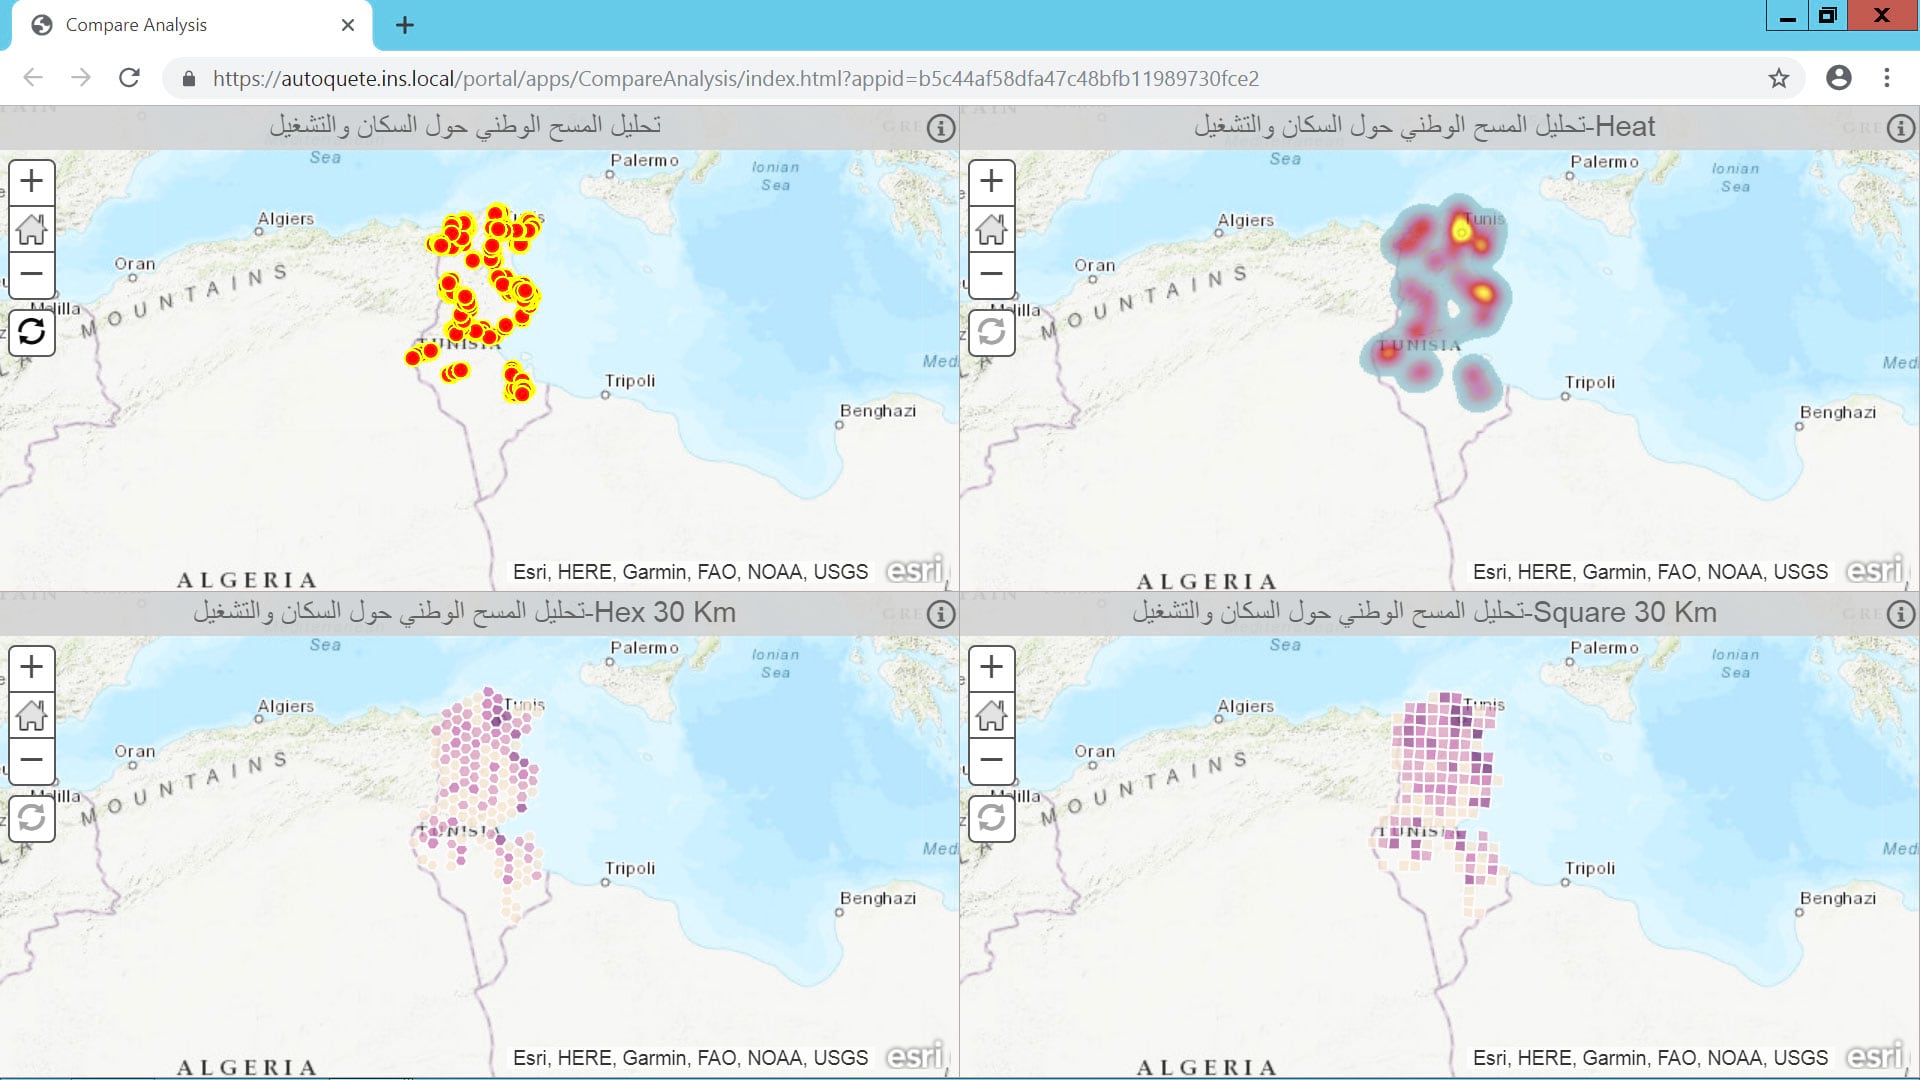Screen dimensions: 1920x1080
Task: Open a new browser tab
Action: tap(404, 25)
